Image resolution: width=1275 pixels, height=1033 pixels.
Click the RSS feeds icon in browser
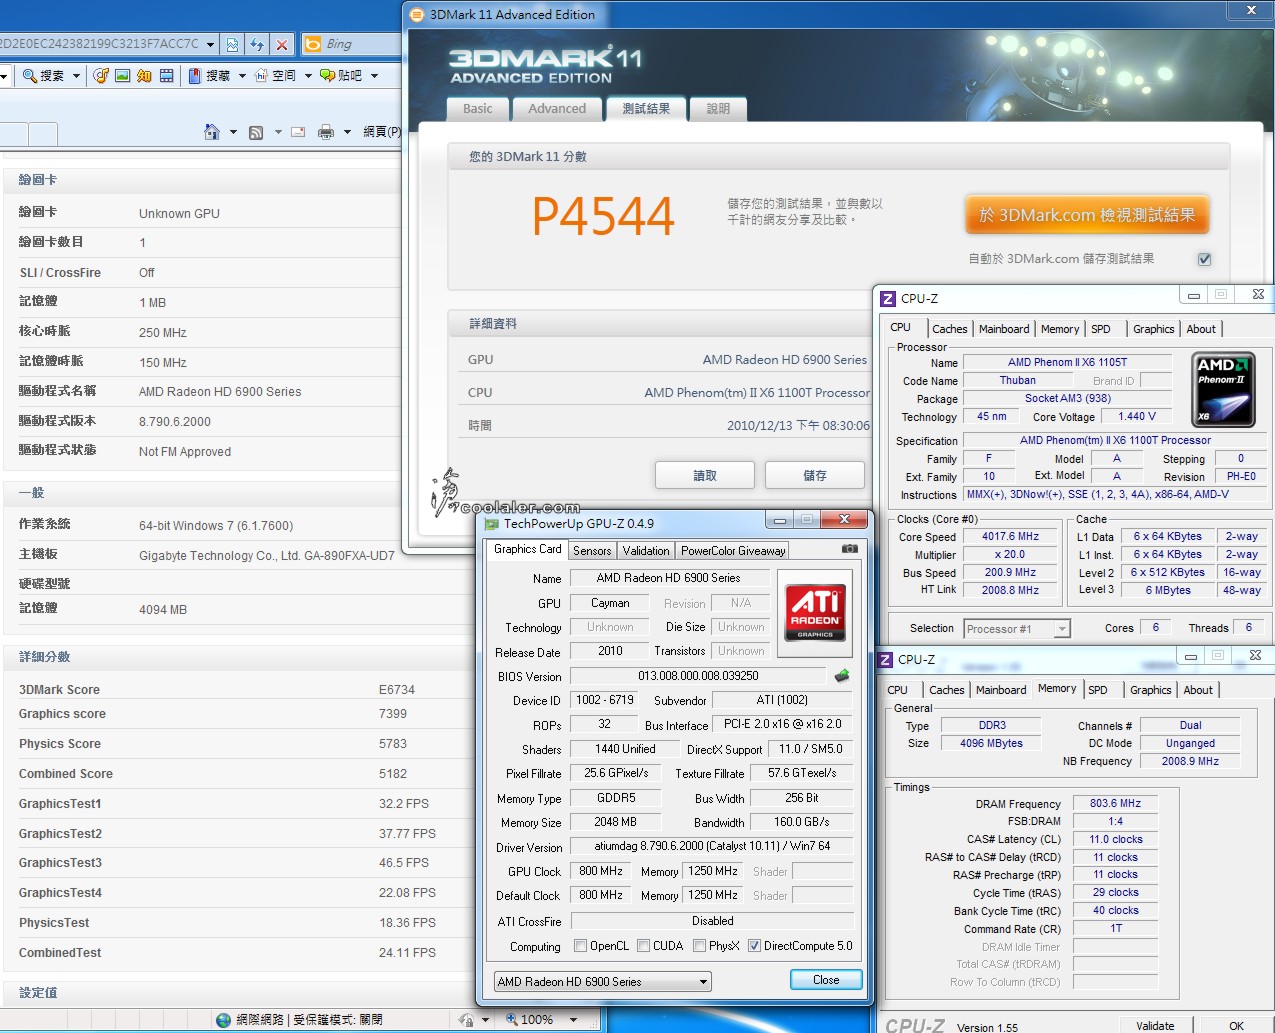click(x=256, y=132)
